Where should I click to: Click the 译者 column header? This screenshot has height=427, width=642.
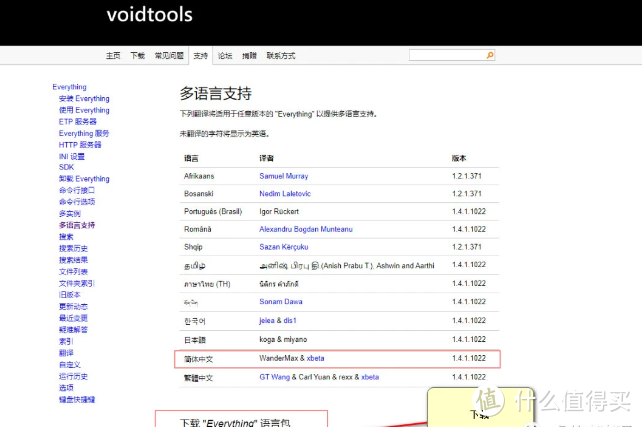[x=267, y=158]
